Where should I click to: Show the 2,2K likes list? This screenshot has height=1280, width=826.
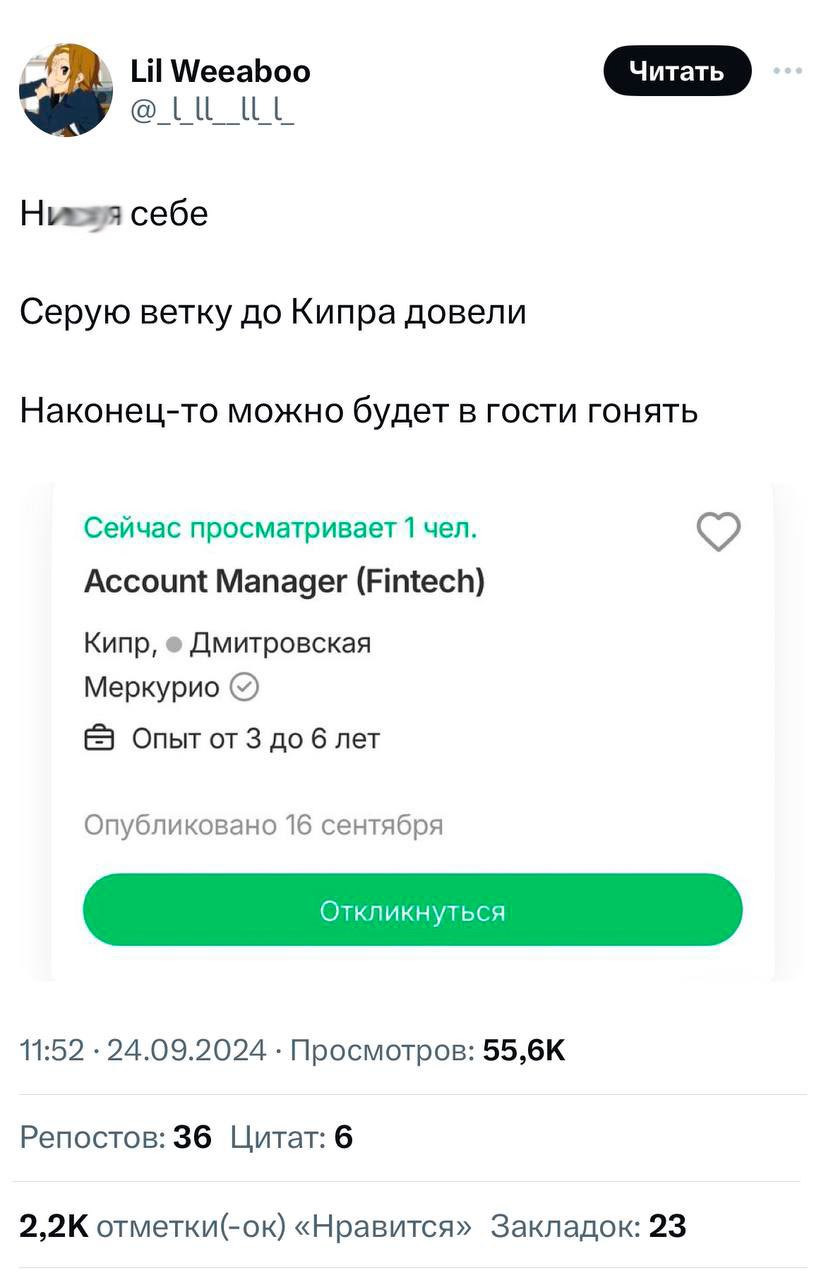click(245, 1225)
